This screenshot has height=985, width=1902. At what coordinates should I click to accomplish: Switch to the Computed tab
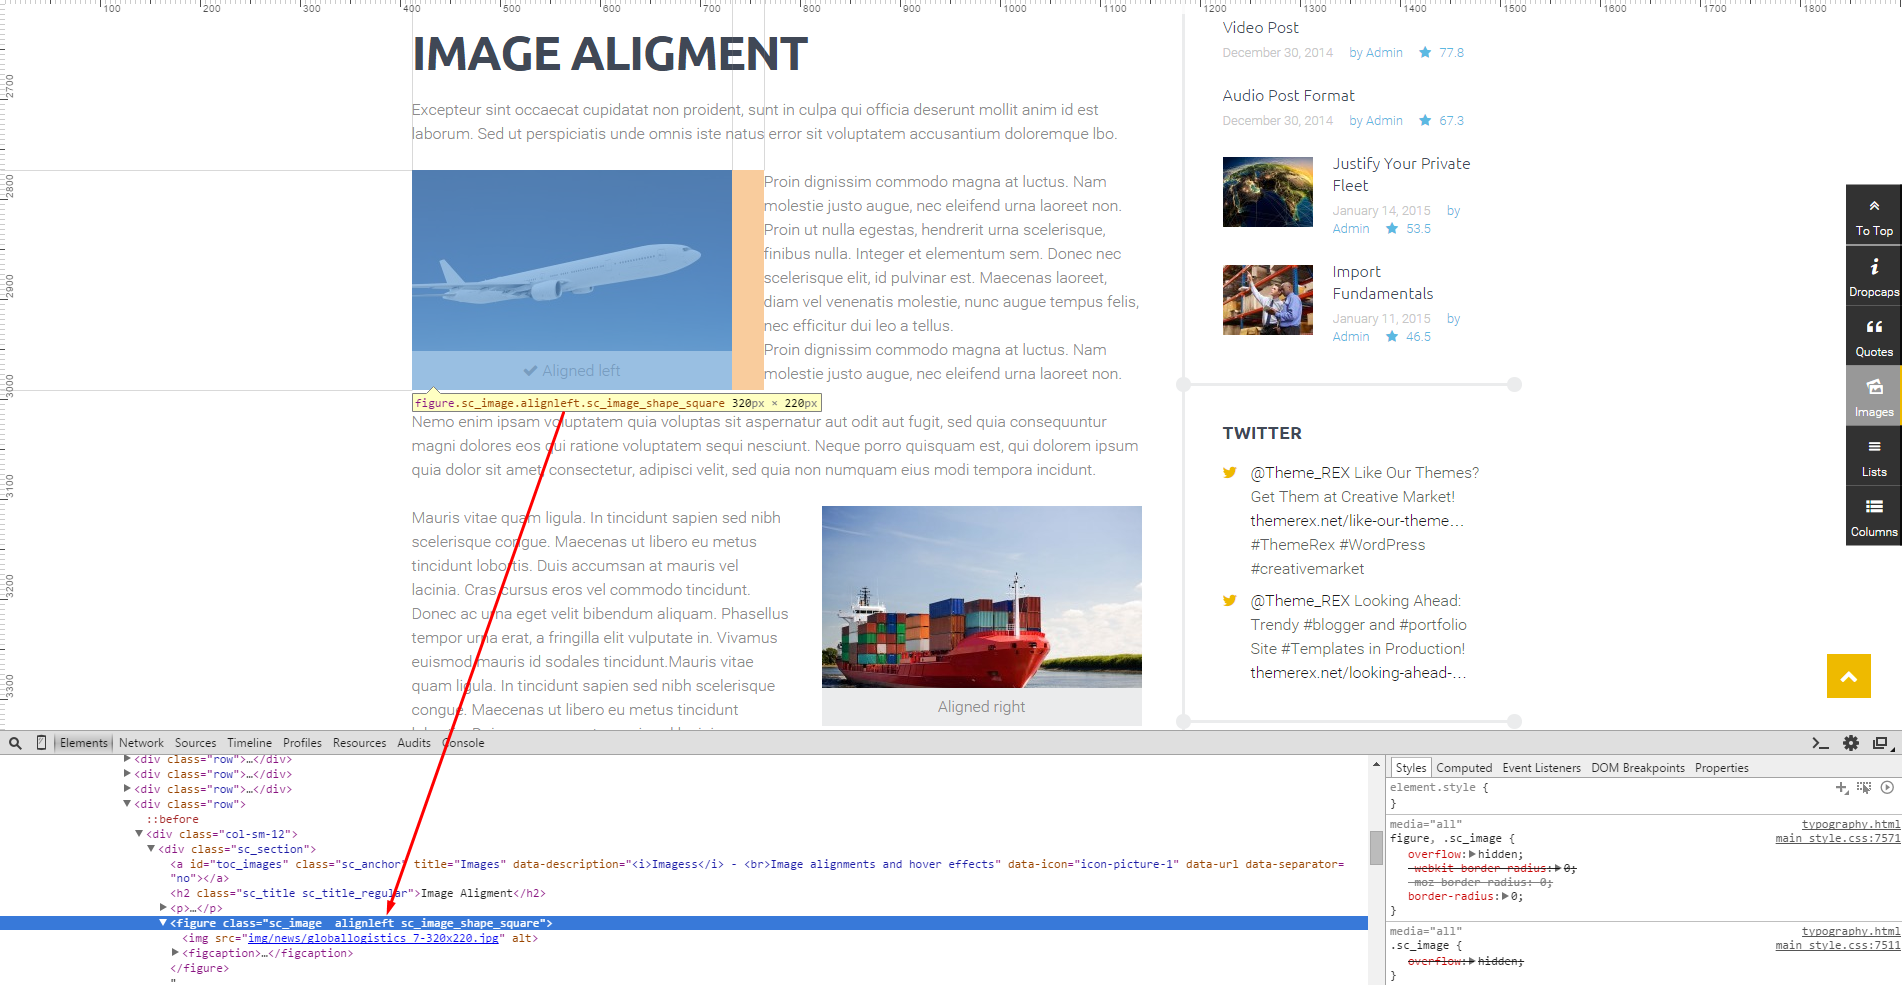pos(1464,768)
